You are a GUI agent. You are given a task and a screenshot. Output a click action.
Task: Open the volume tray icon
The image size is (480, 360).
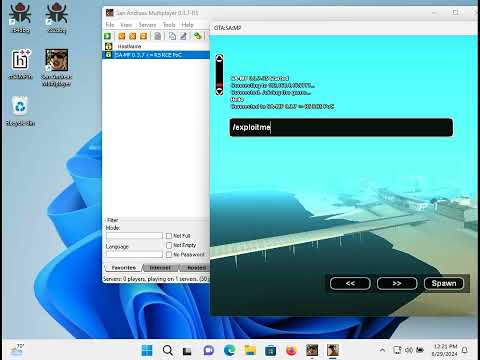[409, 350]
